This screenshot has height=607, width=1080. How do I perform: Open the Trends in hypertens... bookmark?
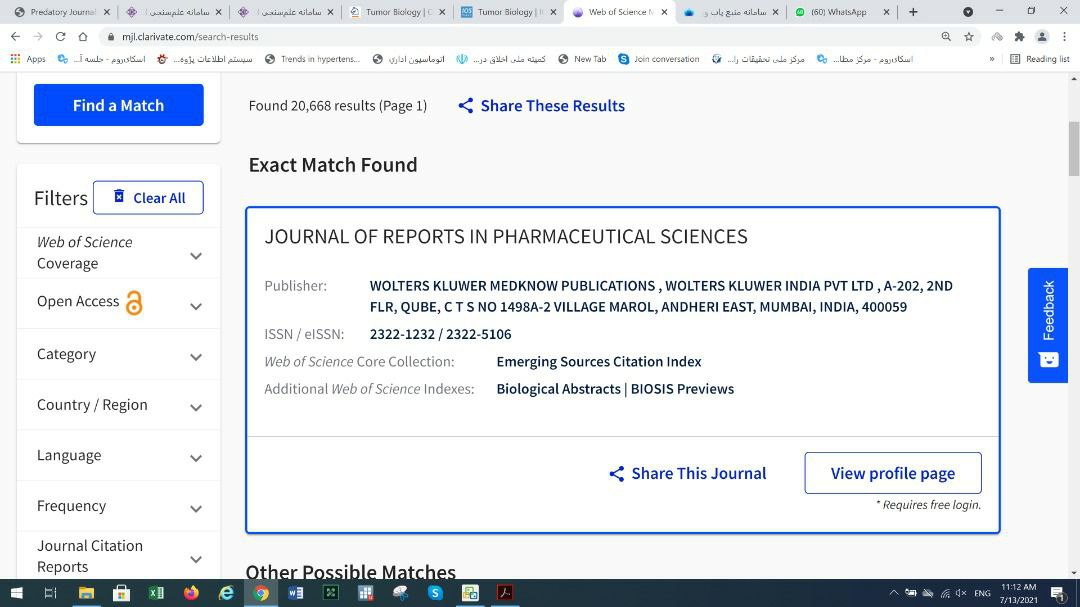click(x=312, y=59)
